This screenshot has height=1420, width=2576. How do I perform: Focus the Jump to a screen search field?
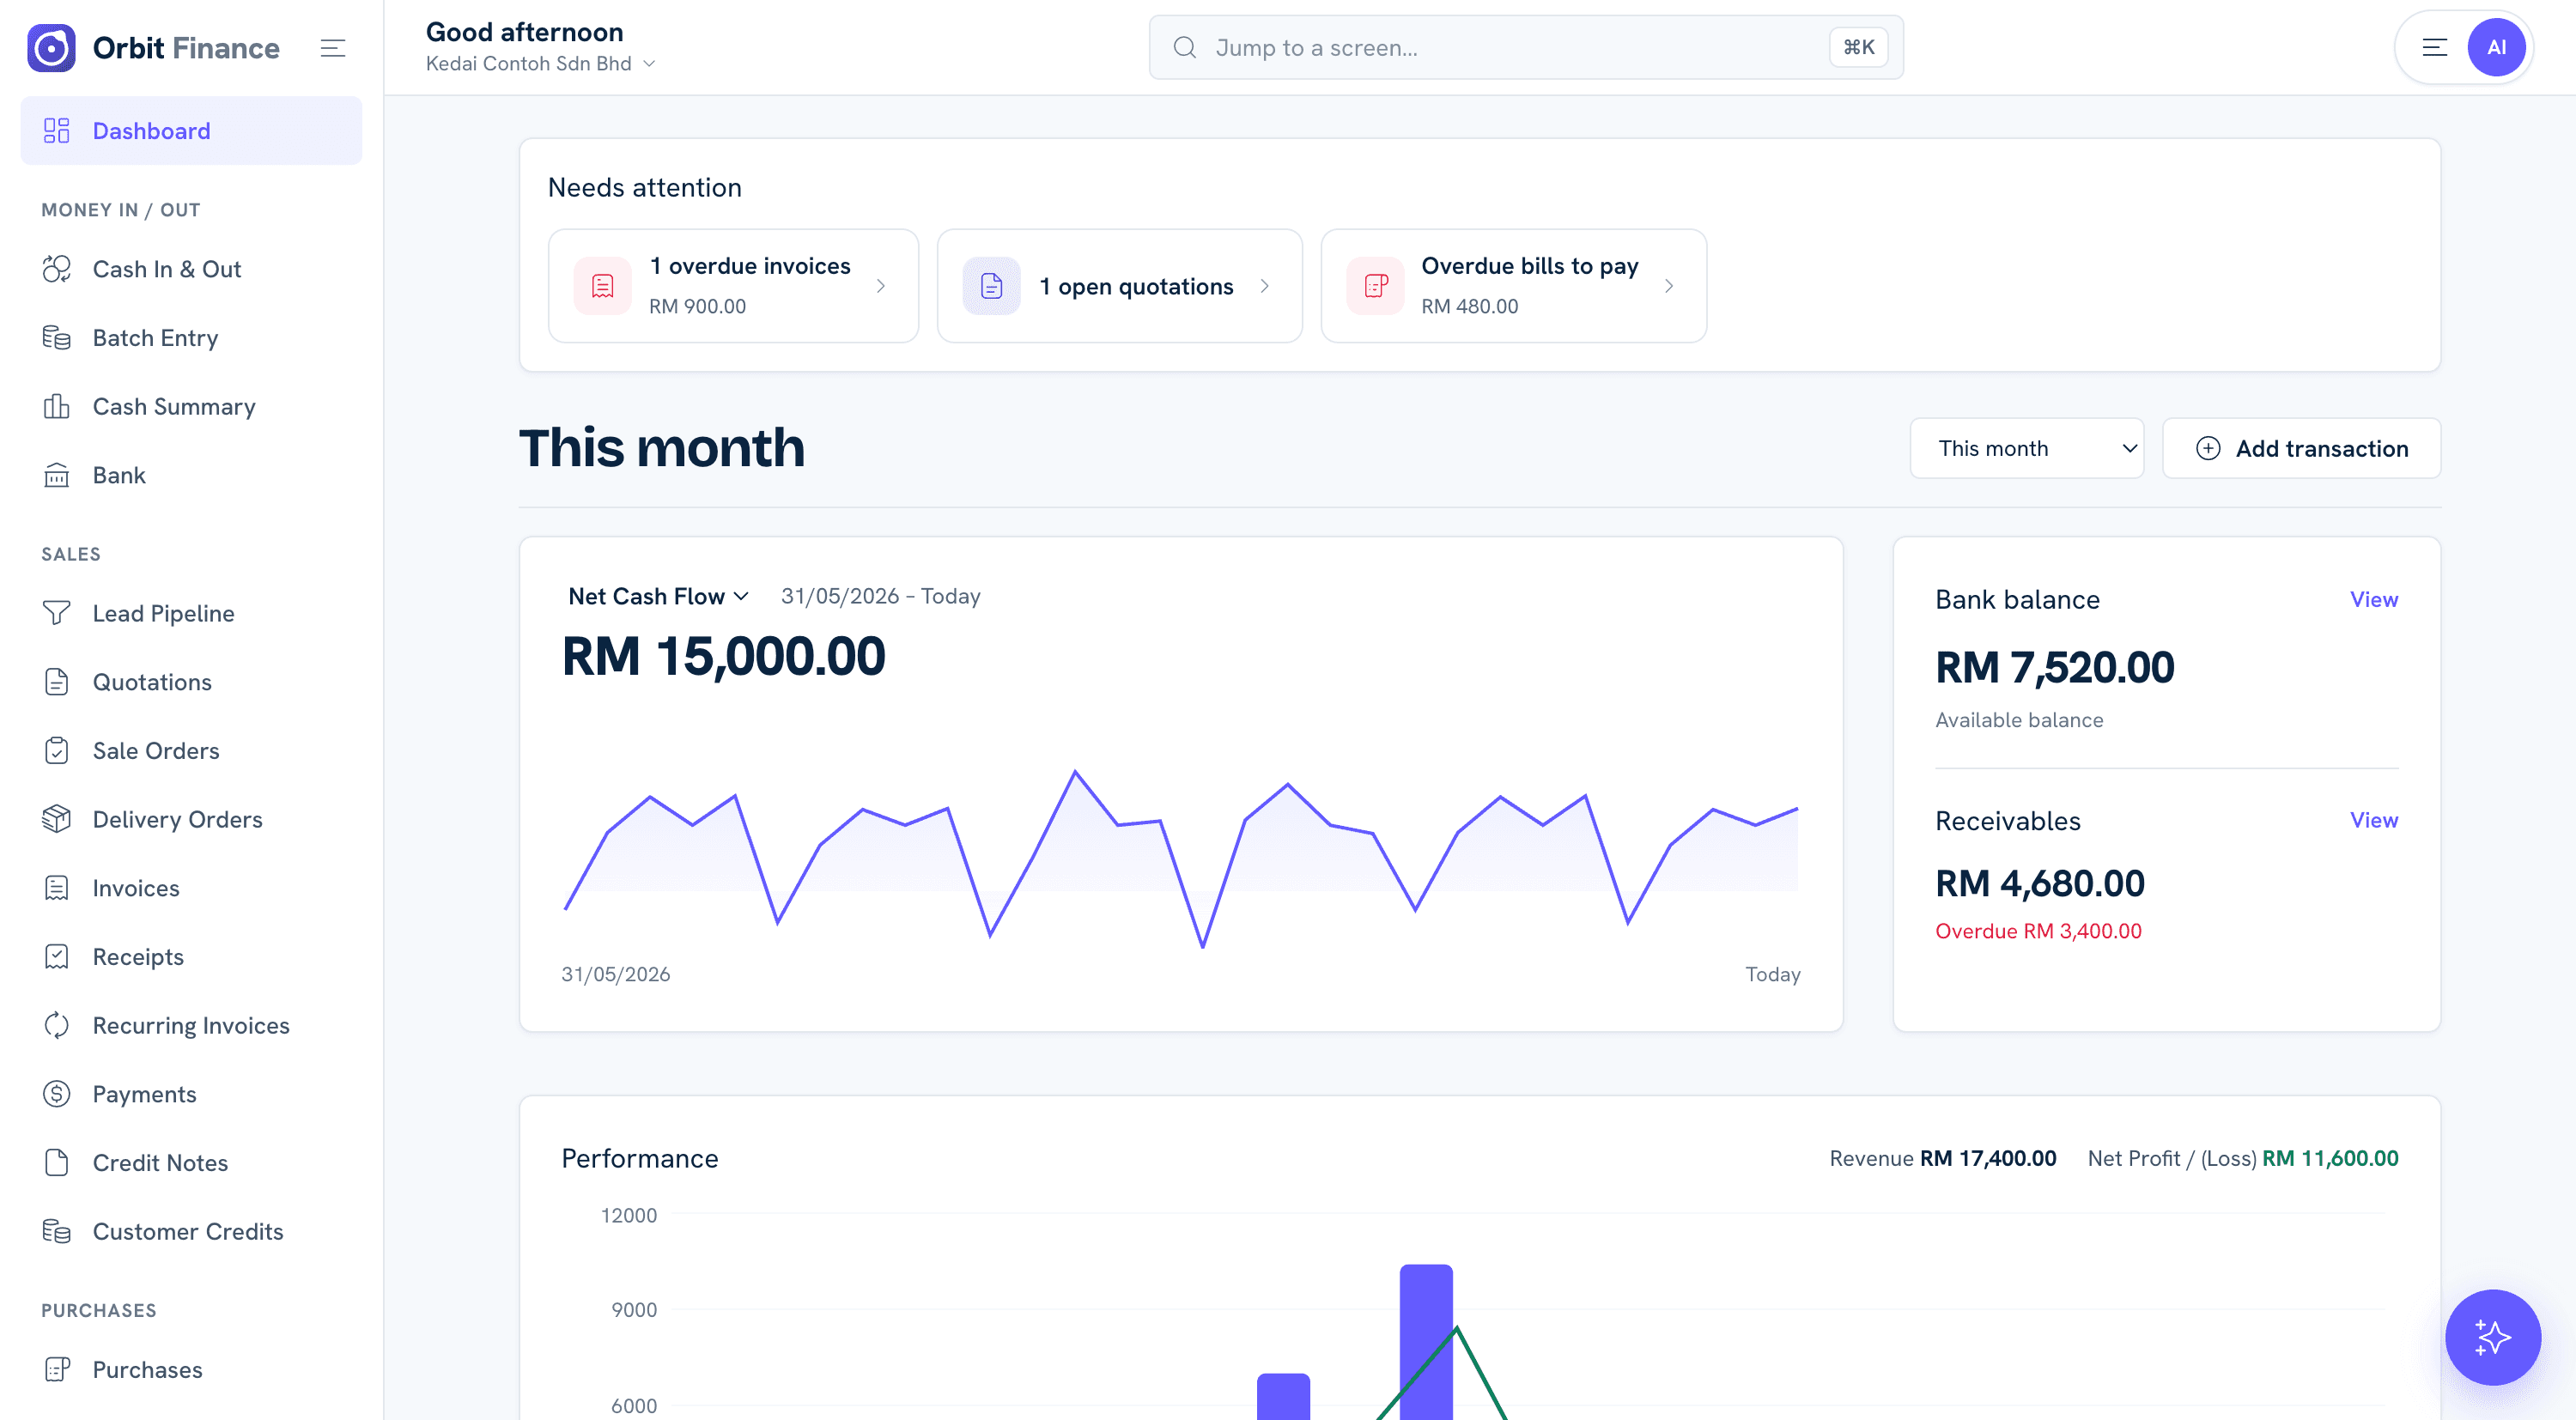click(1526, 48)
